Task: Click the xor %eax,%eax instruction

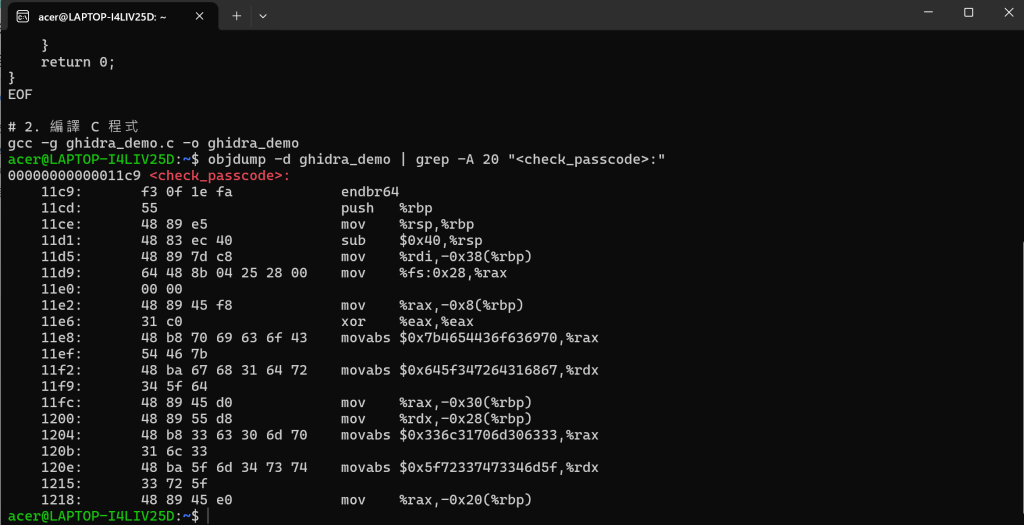Action: pos(407,321)
